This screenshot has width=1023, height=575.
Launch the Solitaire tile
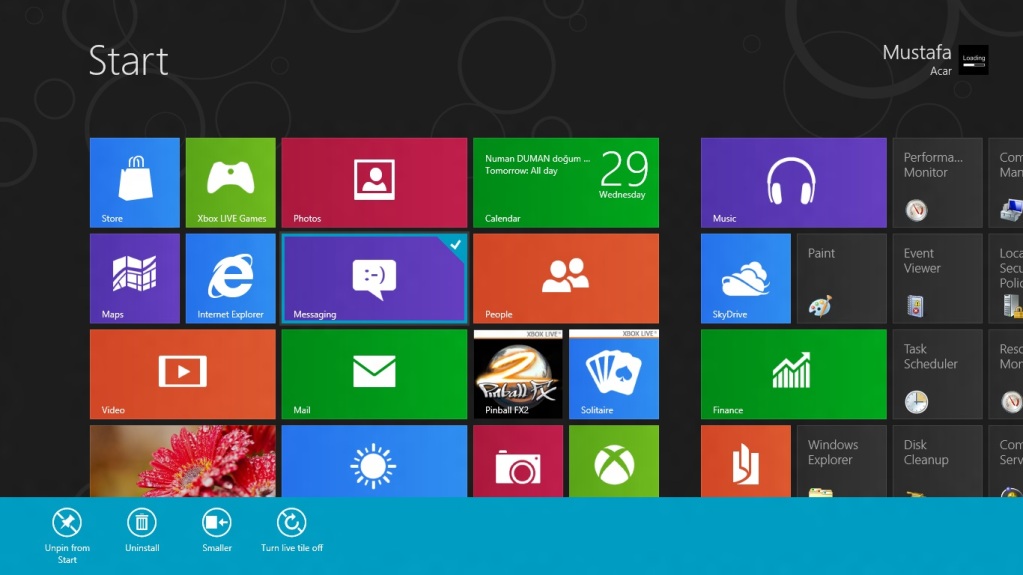(x=614, y=374)
